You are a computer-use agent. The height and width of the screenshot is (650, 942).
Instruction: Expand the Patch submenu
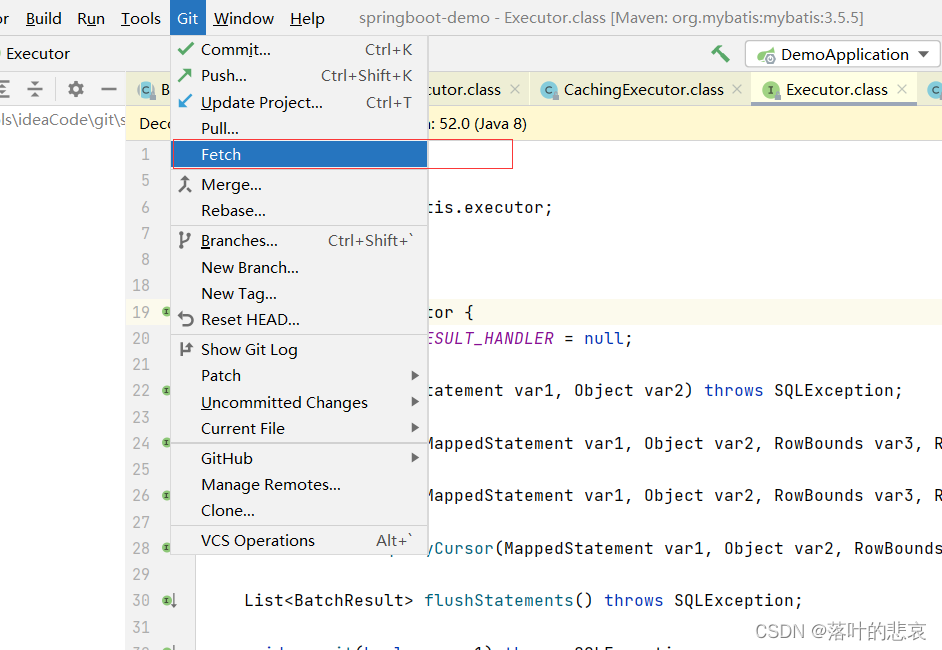[299, 375]
